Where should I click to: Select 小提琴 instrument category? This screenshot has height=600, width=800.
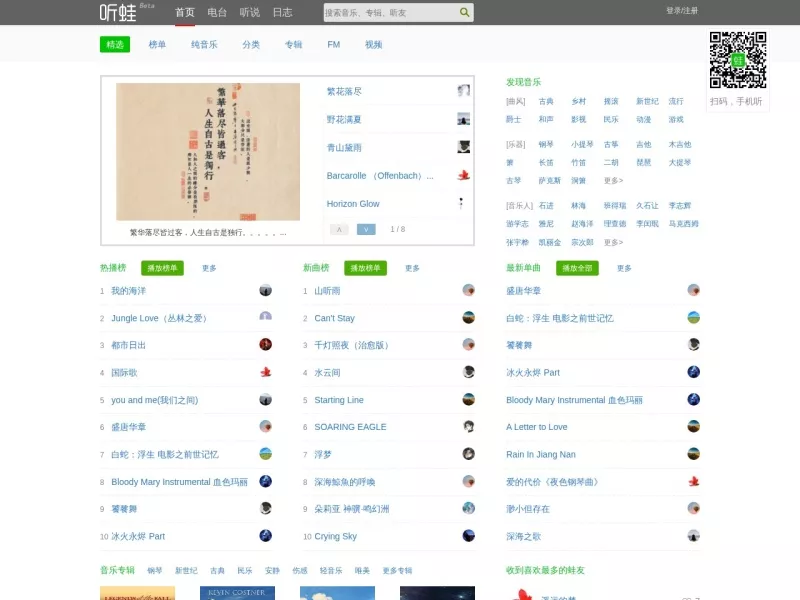click(582, 144)
